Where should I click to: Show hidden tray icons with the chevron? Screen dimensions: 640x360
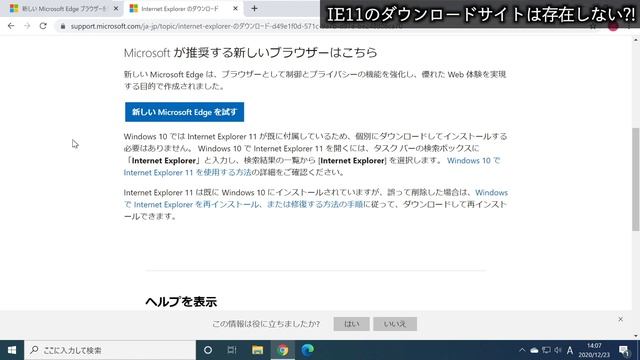[522, 350]
